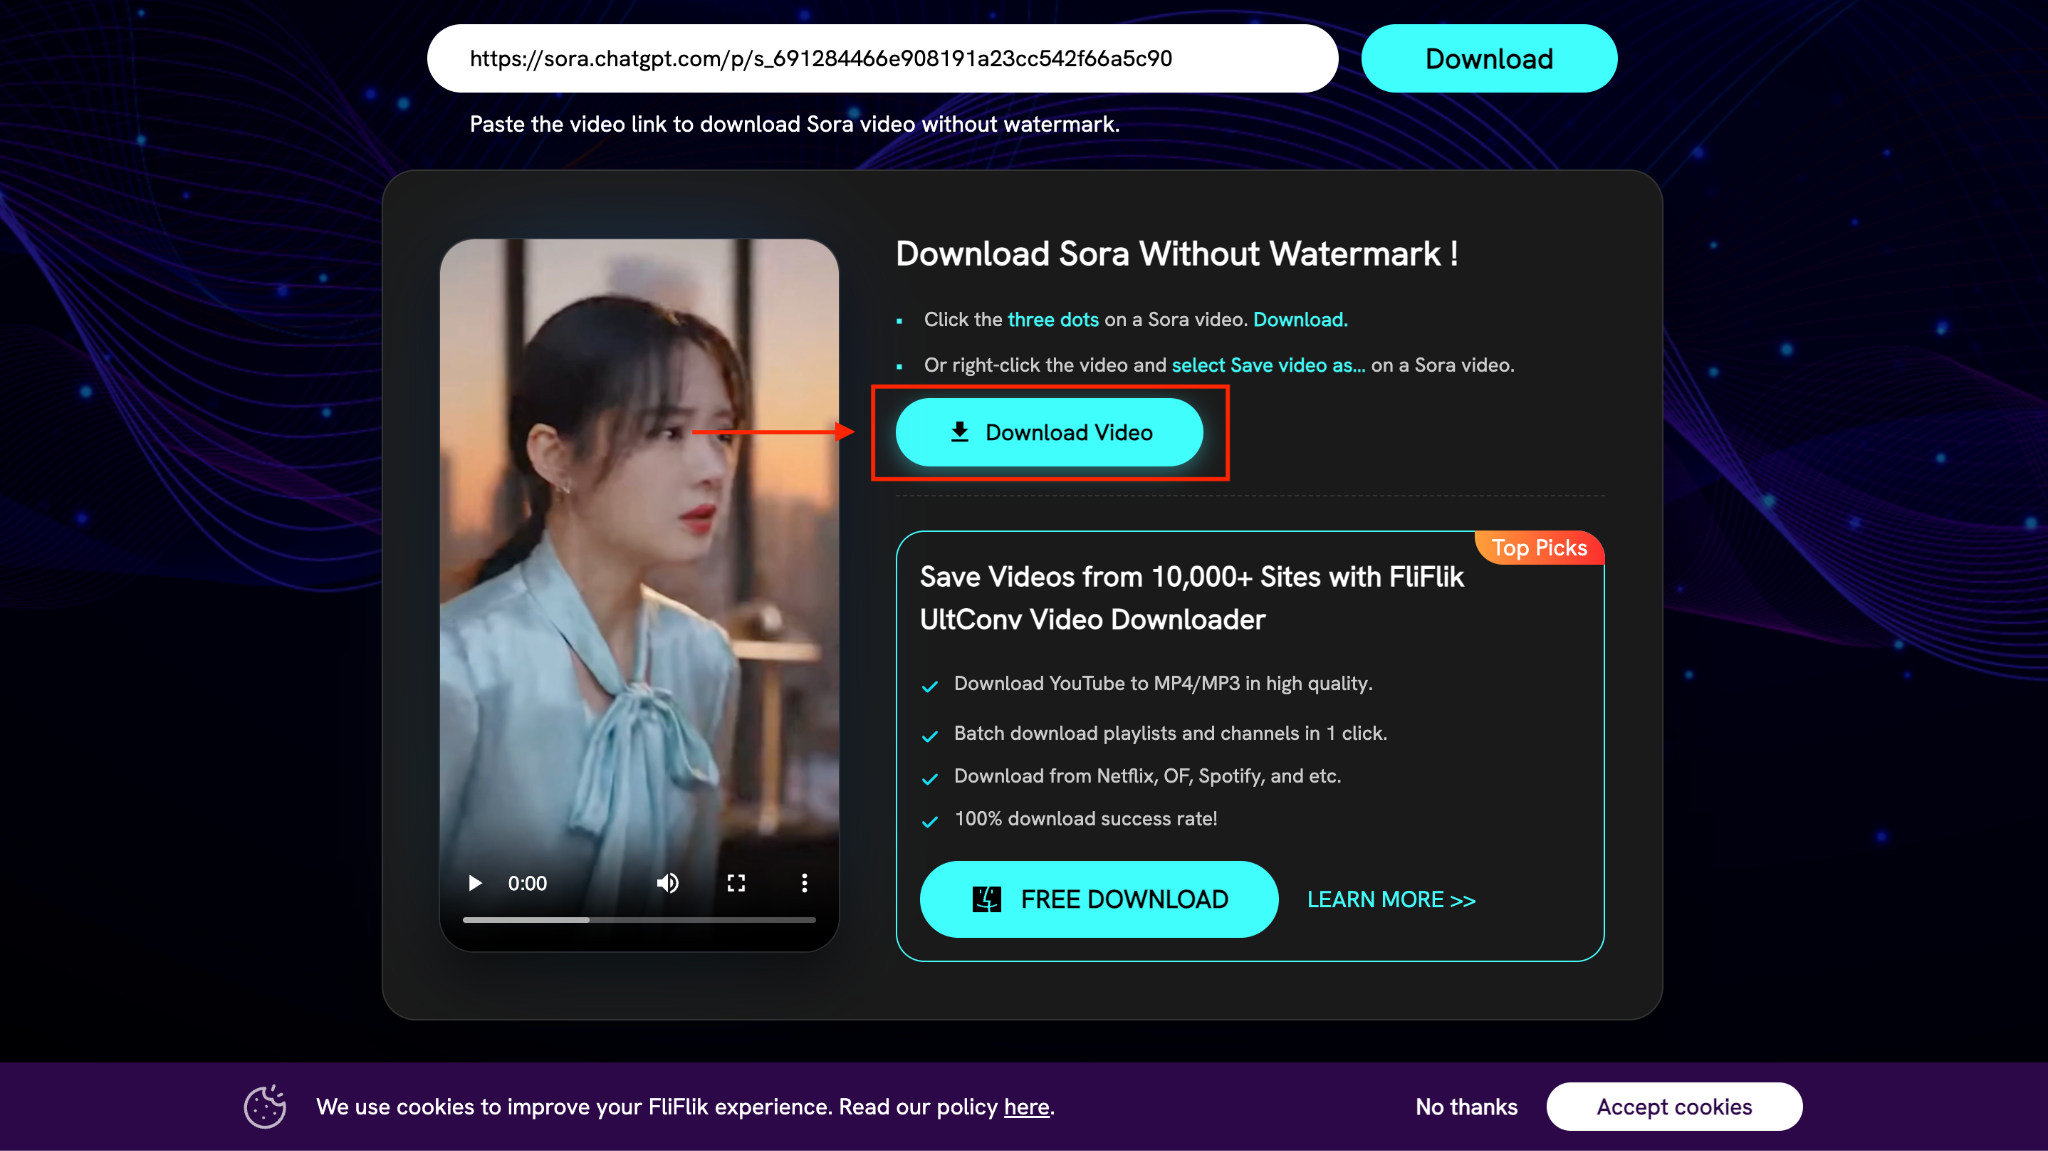Image resolution: width=2048 pixels, height=1151 pixels.
Task: Mute the video player audio
Action: (668, 883)
